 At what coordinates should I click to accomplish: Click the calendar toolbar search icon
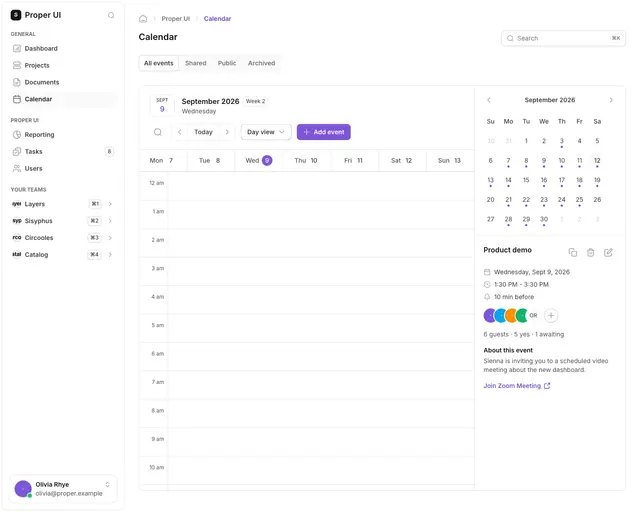[x=158, y=132]
